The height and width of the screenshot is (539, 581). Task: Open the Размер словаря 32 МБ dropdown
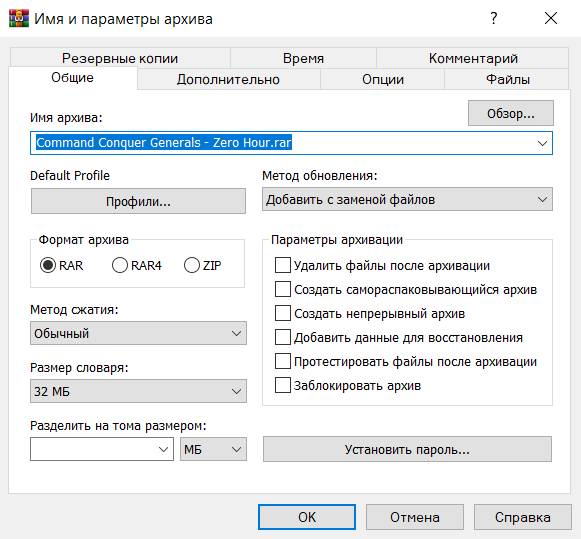138,391
